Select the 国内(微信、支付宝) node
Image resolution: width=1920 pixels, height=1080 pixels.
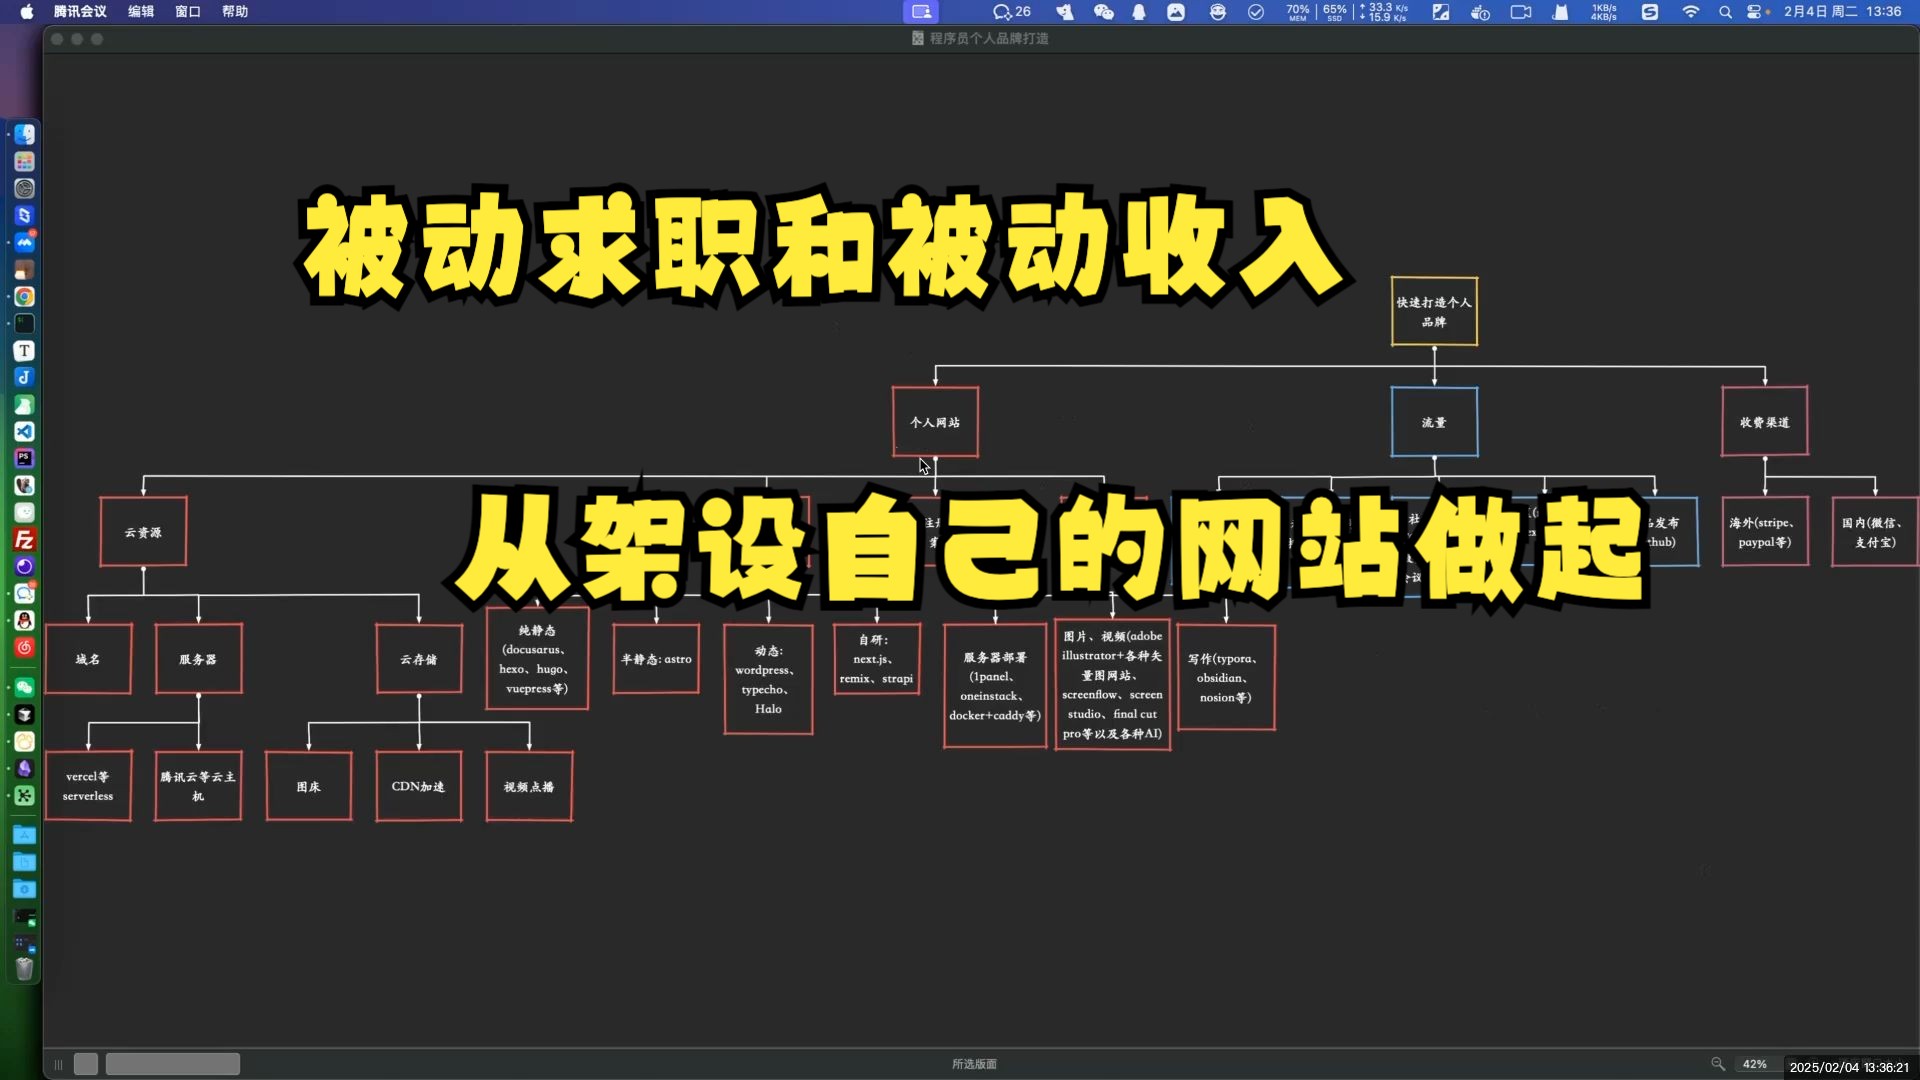coord(1874,532)
